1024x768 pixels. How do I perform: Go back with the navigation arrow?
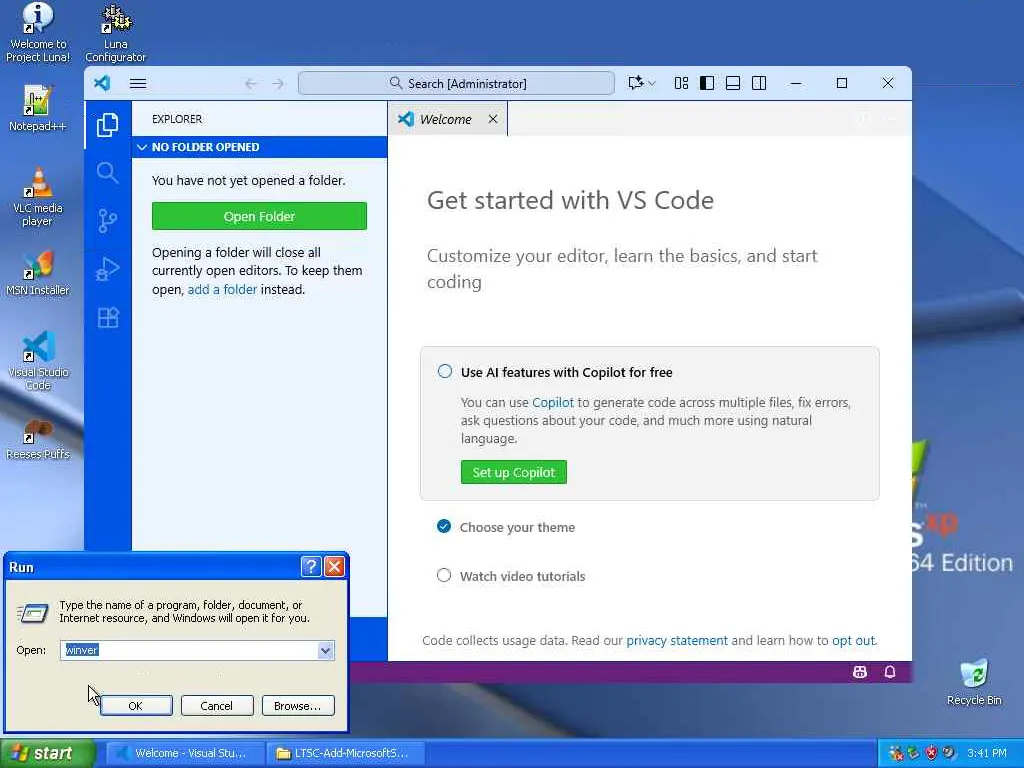(251, 84)
